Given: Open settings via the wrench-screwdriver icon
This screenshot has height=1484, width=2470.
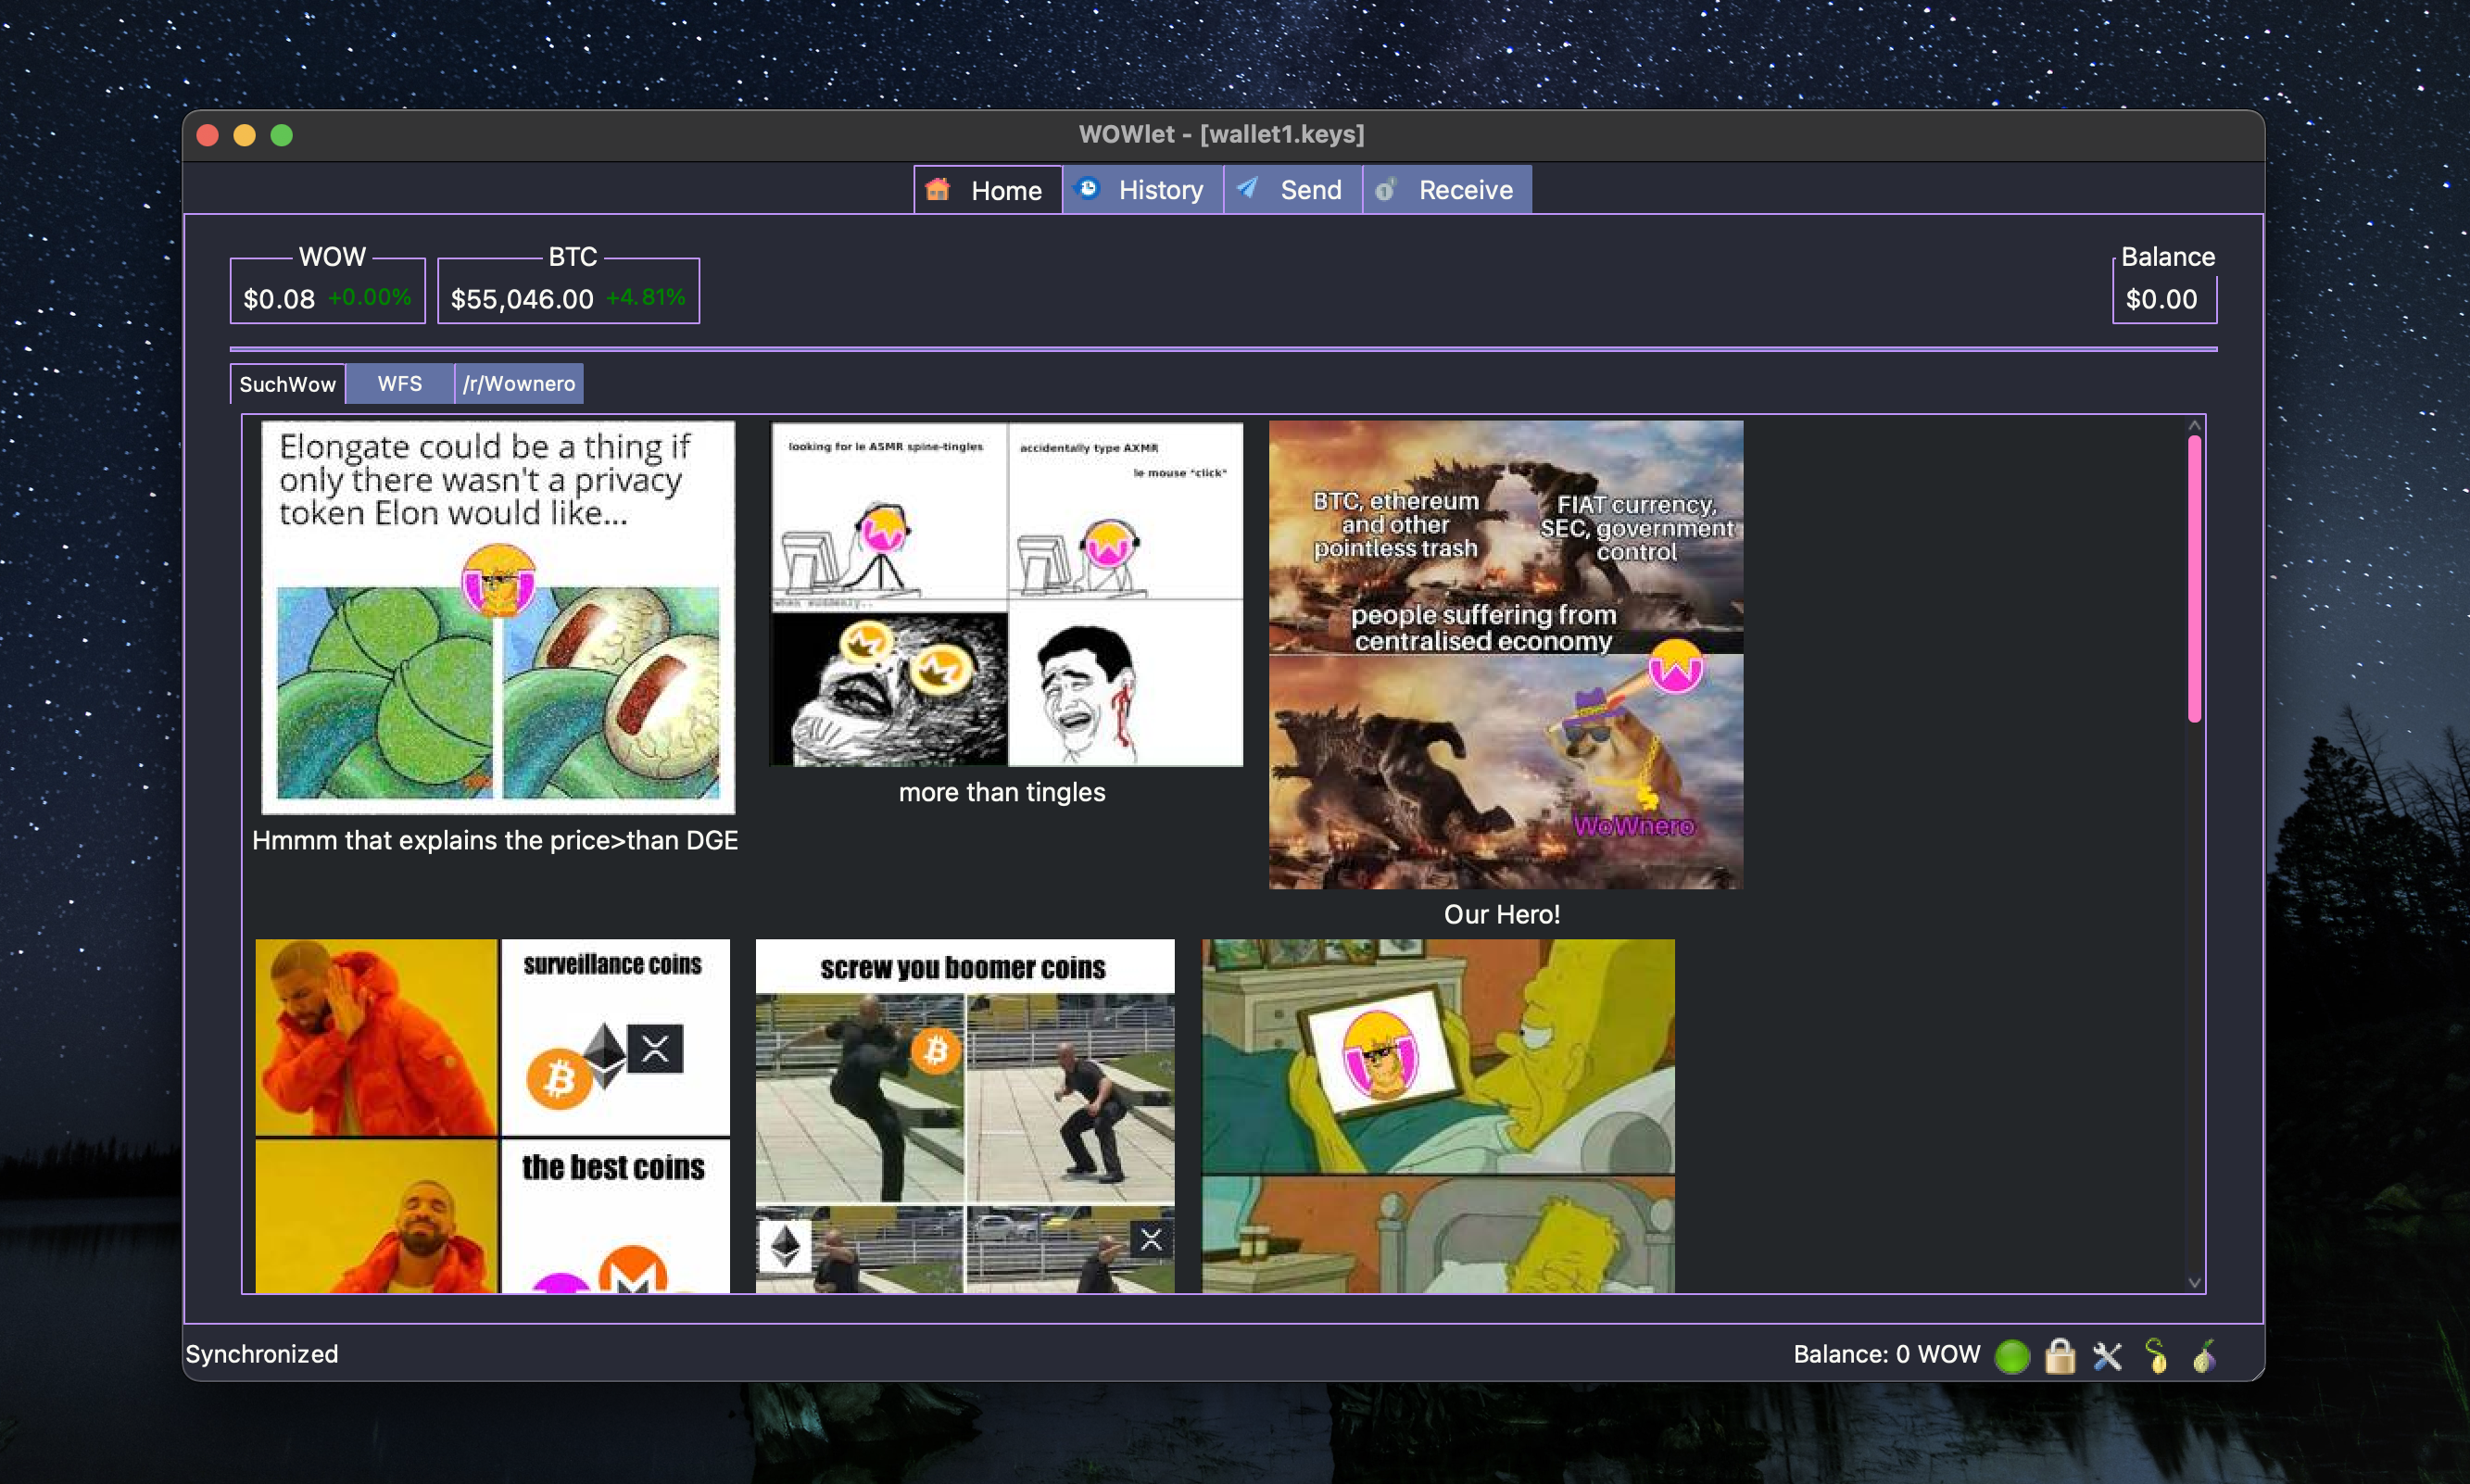Looking at the screenshot, I should (x=2107, y=1356).
